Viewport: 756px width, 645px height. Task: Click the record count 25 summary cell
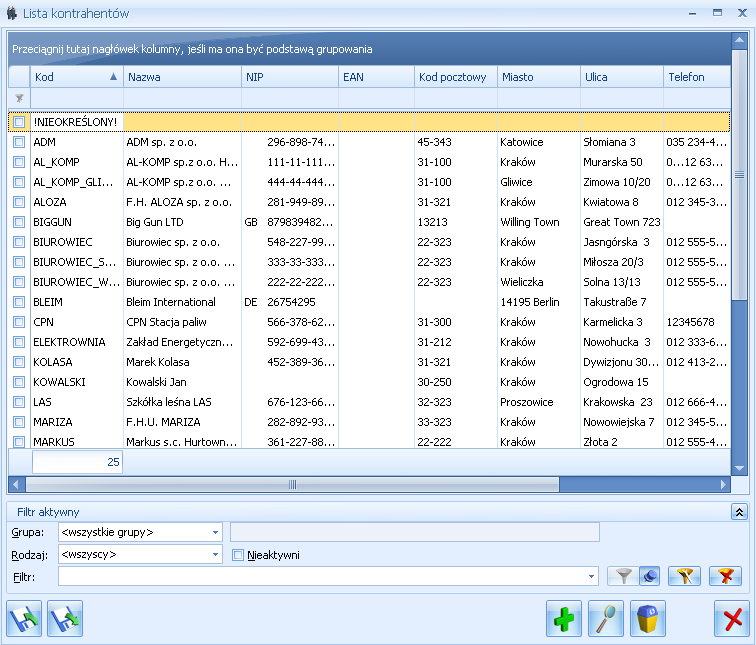(77, 462)
